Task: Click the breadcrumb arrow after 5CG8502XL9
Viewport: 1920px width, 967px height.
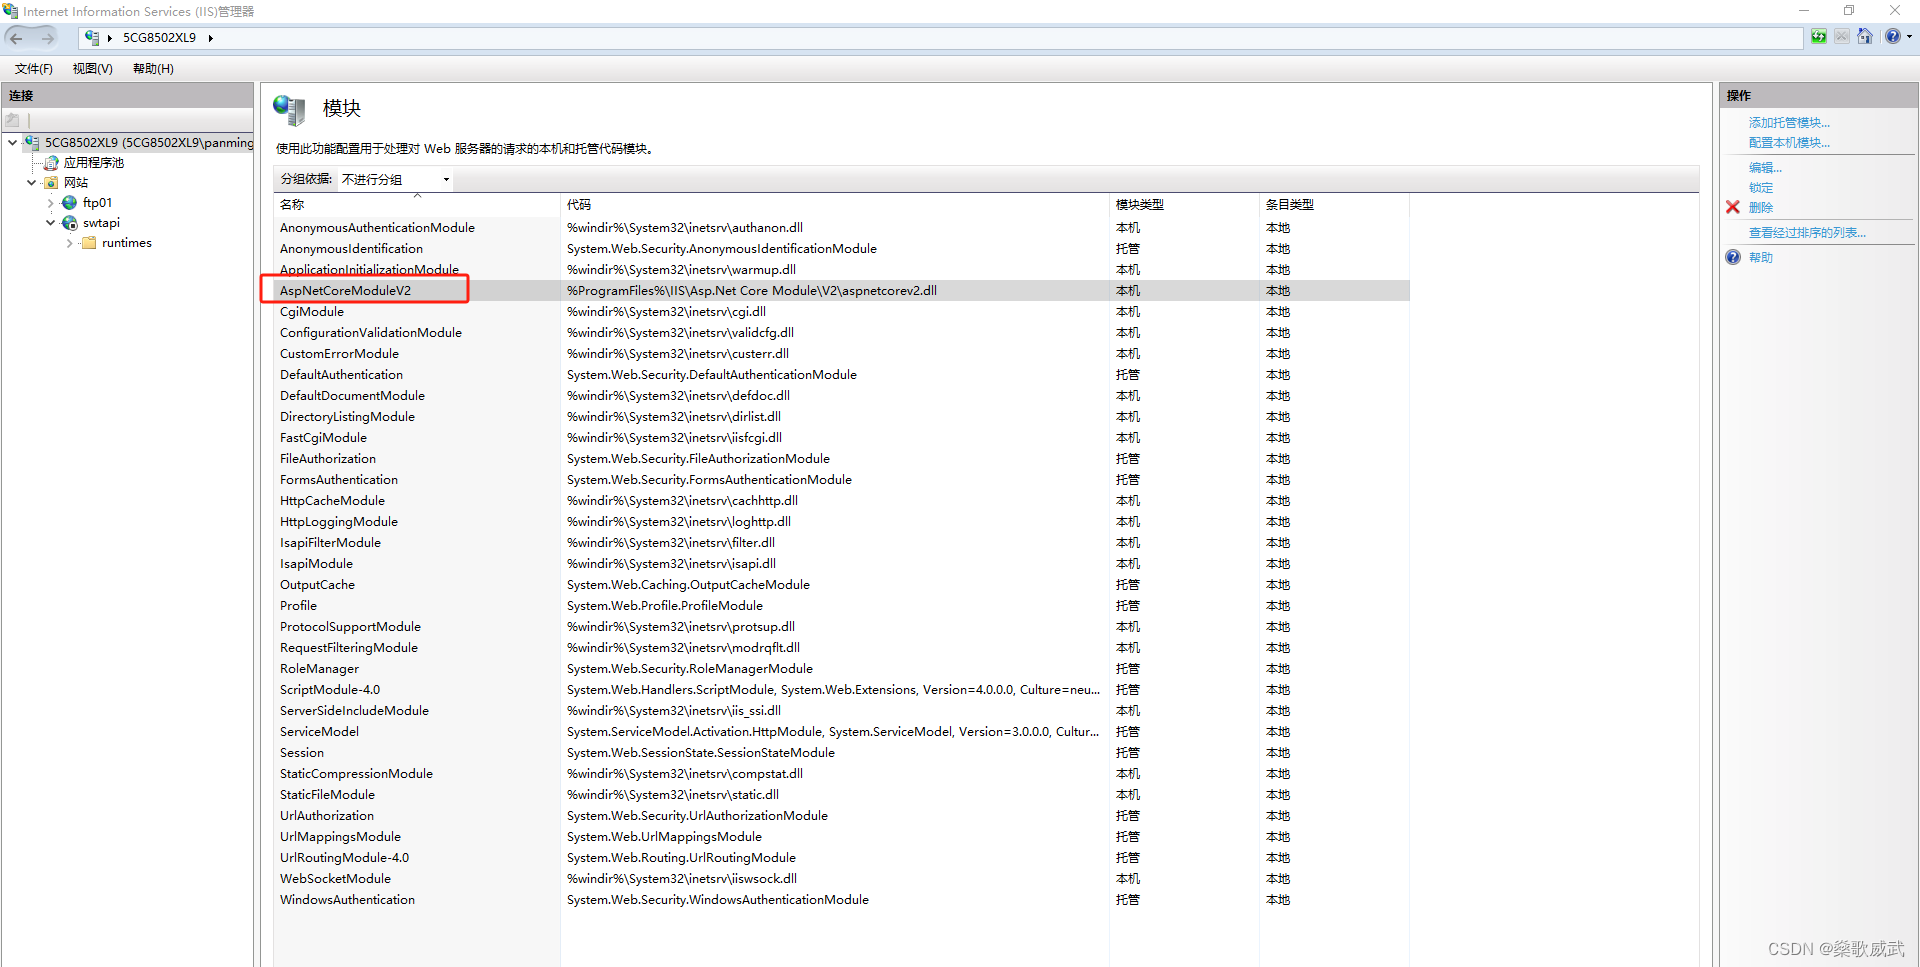Action: [211, 38]
